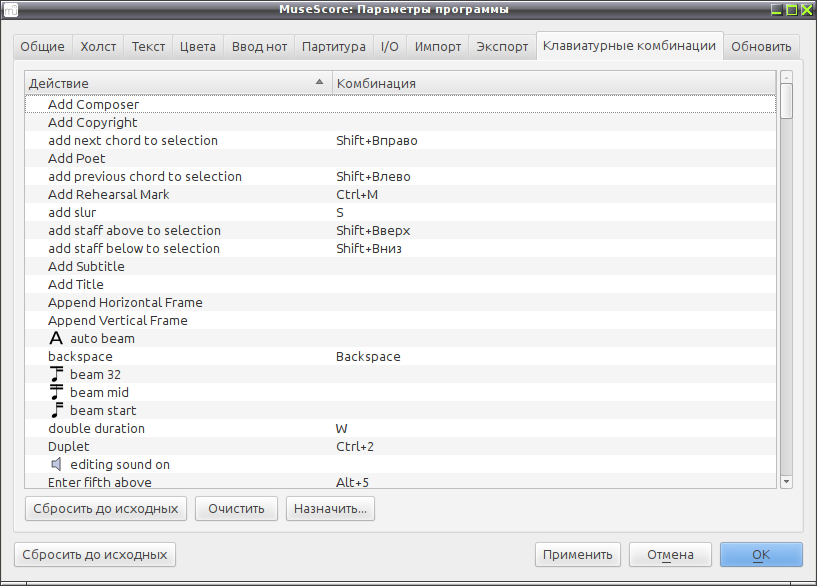Viewport: 817px width, 586px height.
Task: Switch to the Экспорт tab
Action: (x=502, y=47)
